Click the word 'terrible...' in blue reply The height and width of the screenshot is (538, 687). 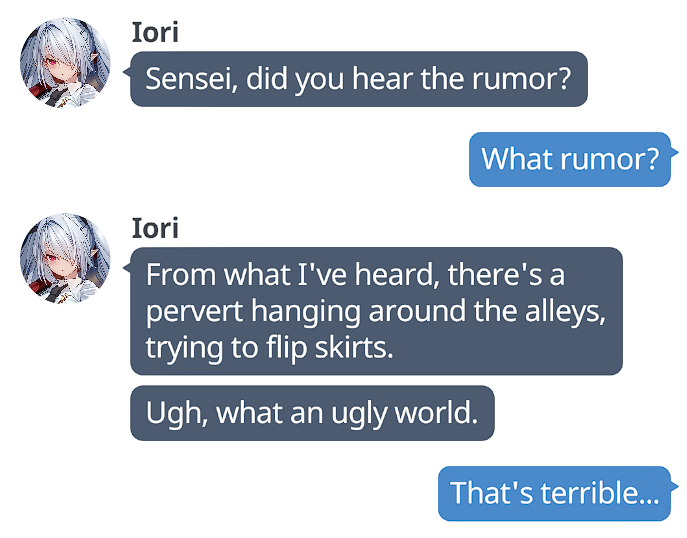pyautogui.click(x=600, y=493)
